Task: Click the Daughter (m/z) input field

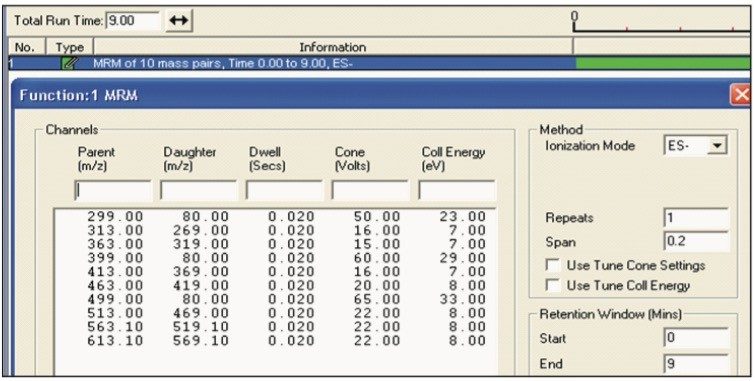Action: coord(198,190)
